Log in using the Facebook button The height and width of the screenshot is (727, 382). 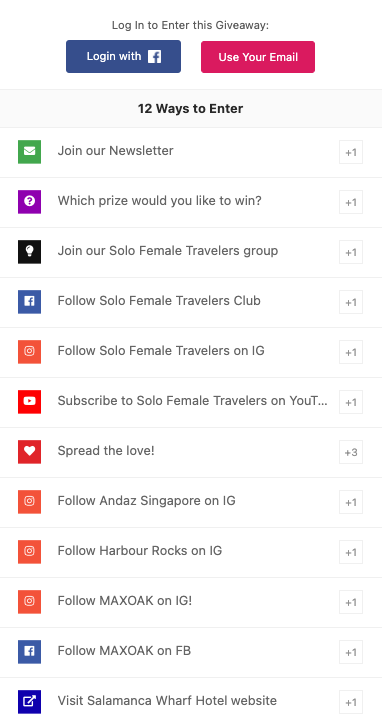click(123, 57)
